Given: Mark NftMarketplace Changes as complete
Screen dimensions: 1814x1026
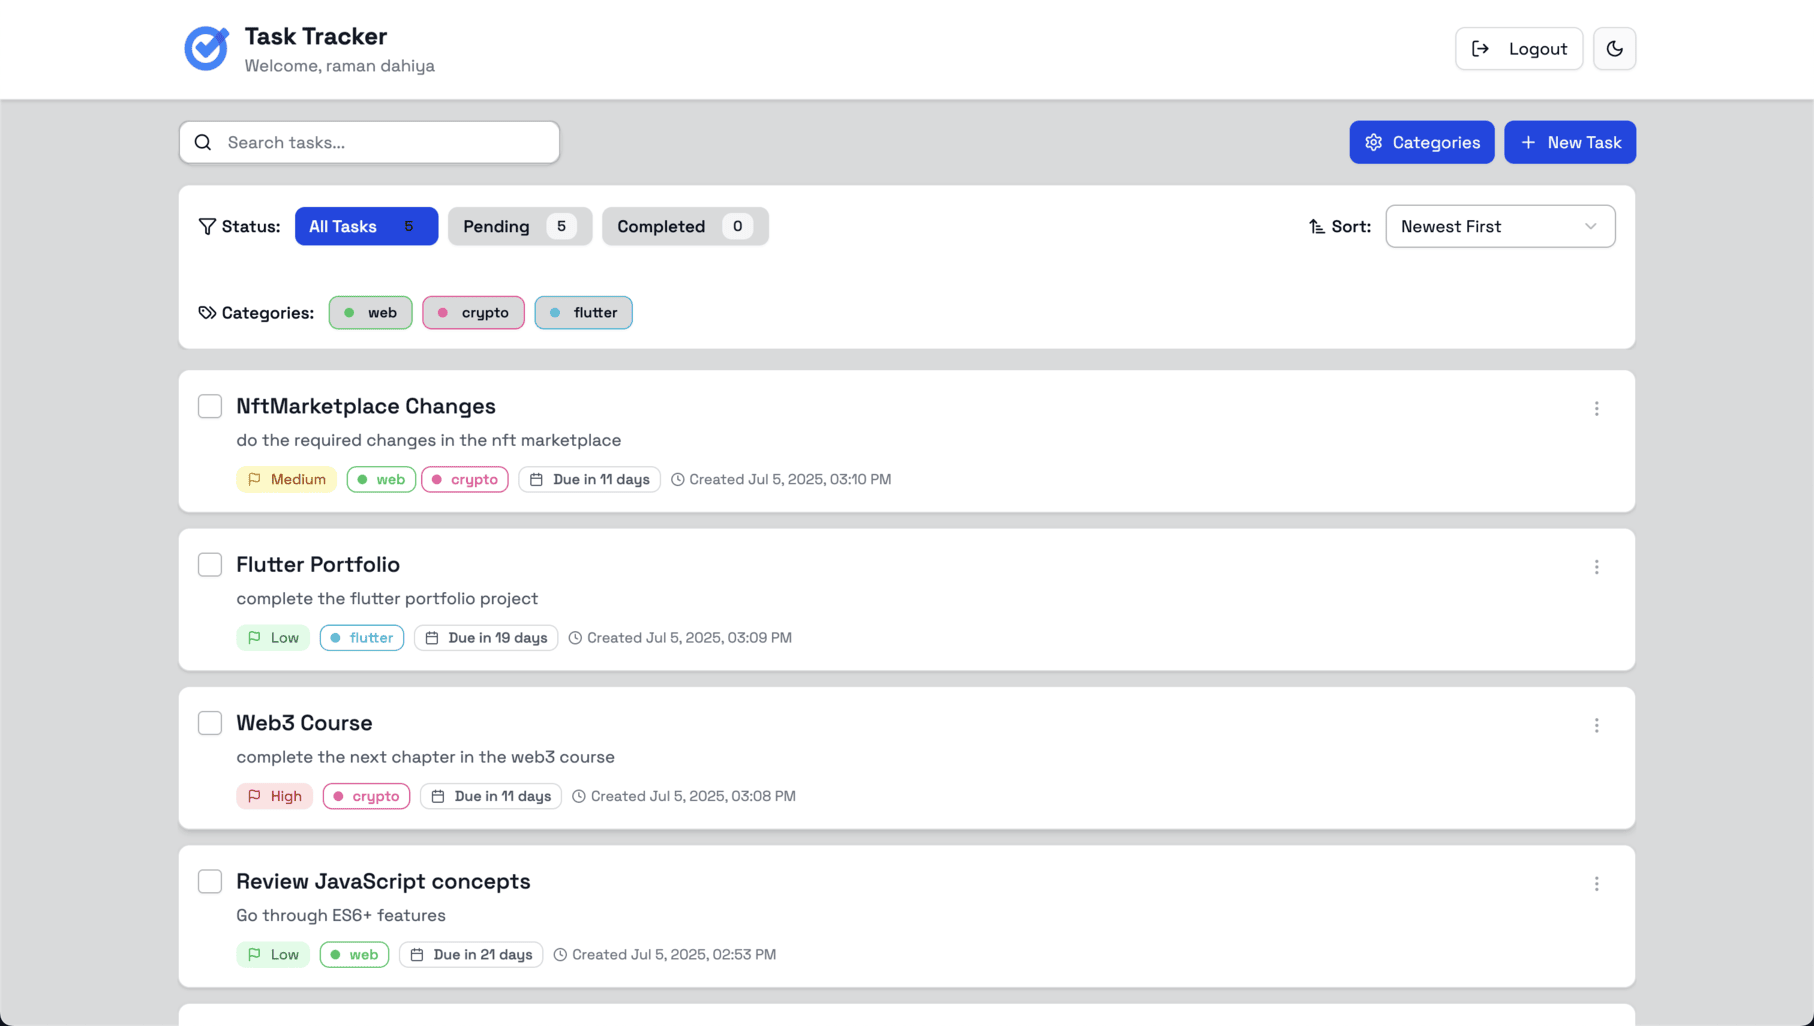Looking at the screenshot, I should tap(210, 406).
